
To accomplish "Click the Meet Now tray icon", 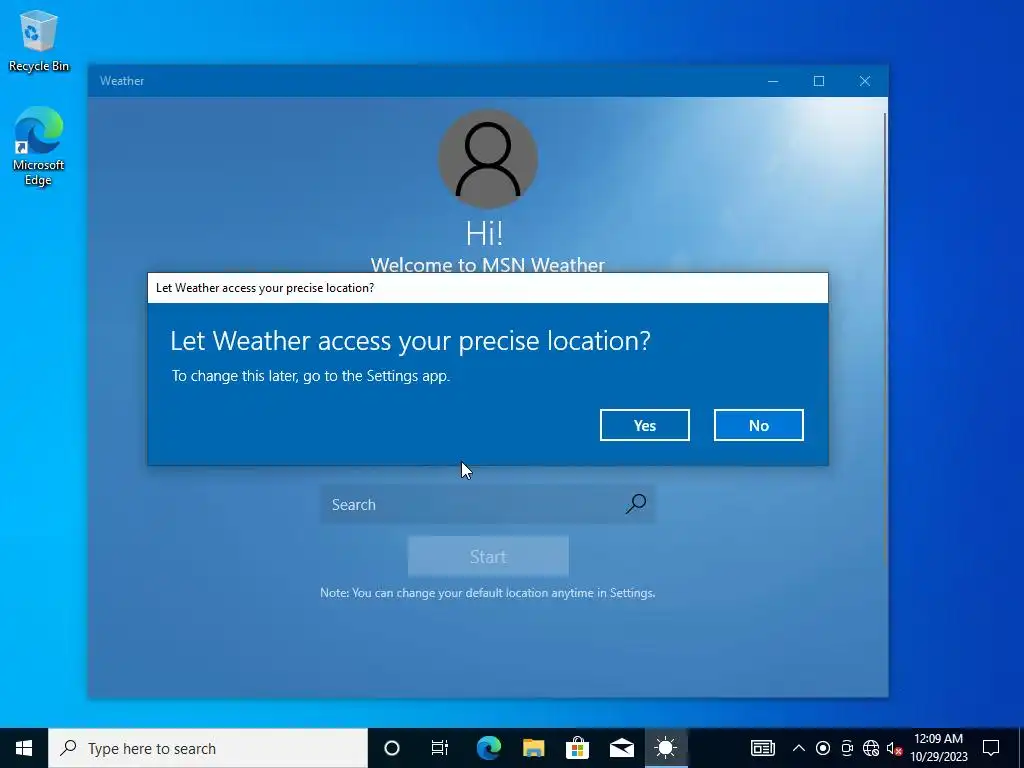I will click(x=847, y=748).
